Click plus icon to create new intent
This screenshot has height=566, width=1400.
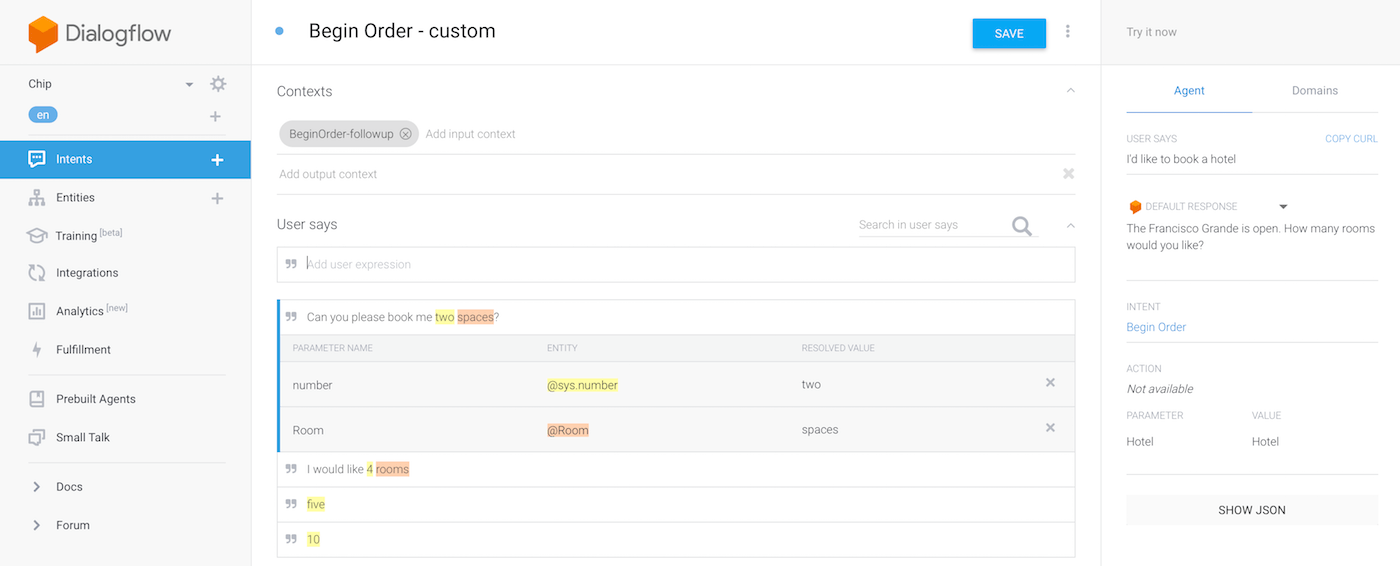pyautogui.click(x=217, y=160)
